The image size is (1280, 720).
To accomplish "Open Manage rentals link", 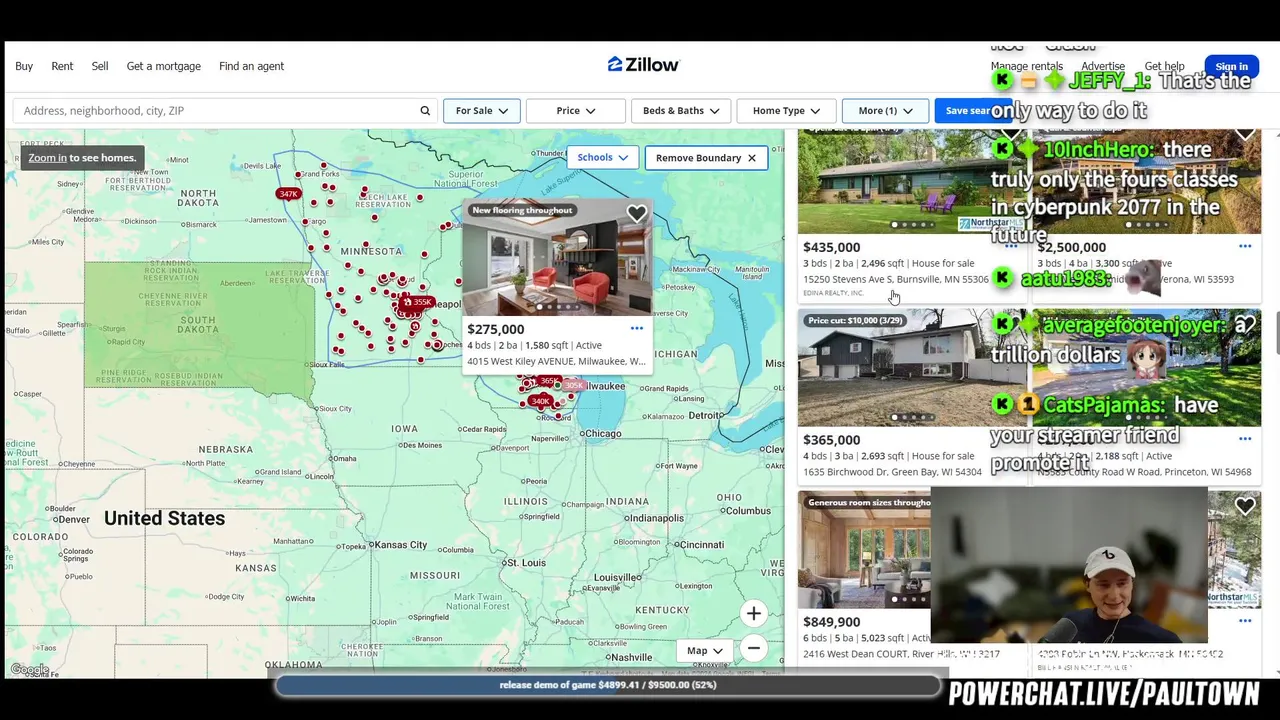I will click(1027, 66).
